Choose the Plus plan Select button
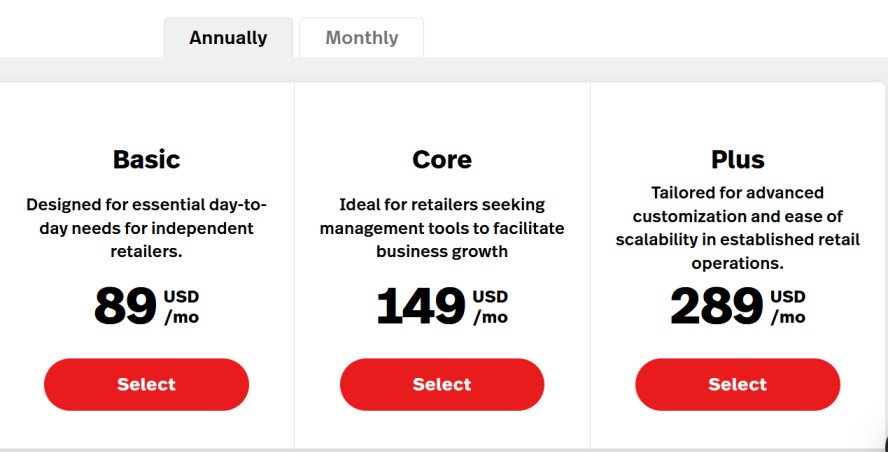 pos(738,384)
